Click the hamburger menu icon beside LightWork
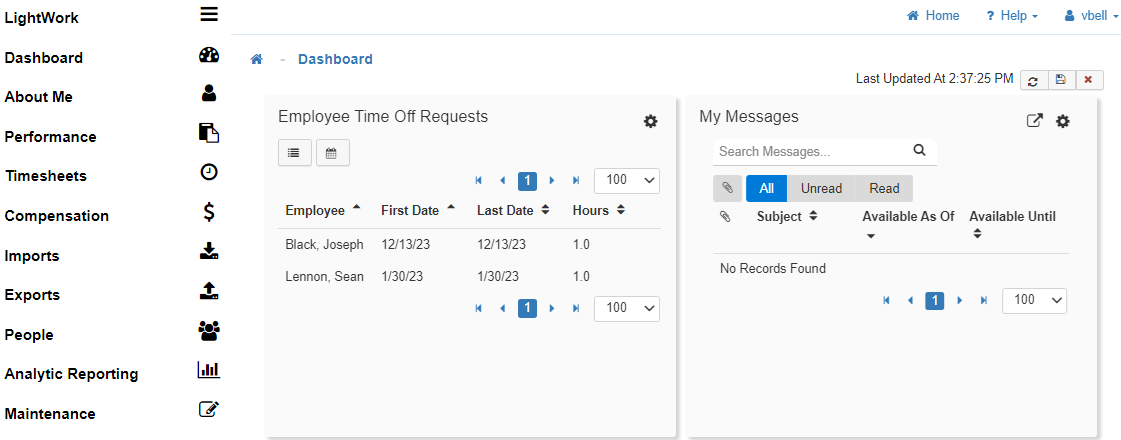The width and height of the screenshot is (1121, 440). [x=209, y=14]
